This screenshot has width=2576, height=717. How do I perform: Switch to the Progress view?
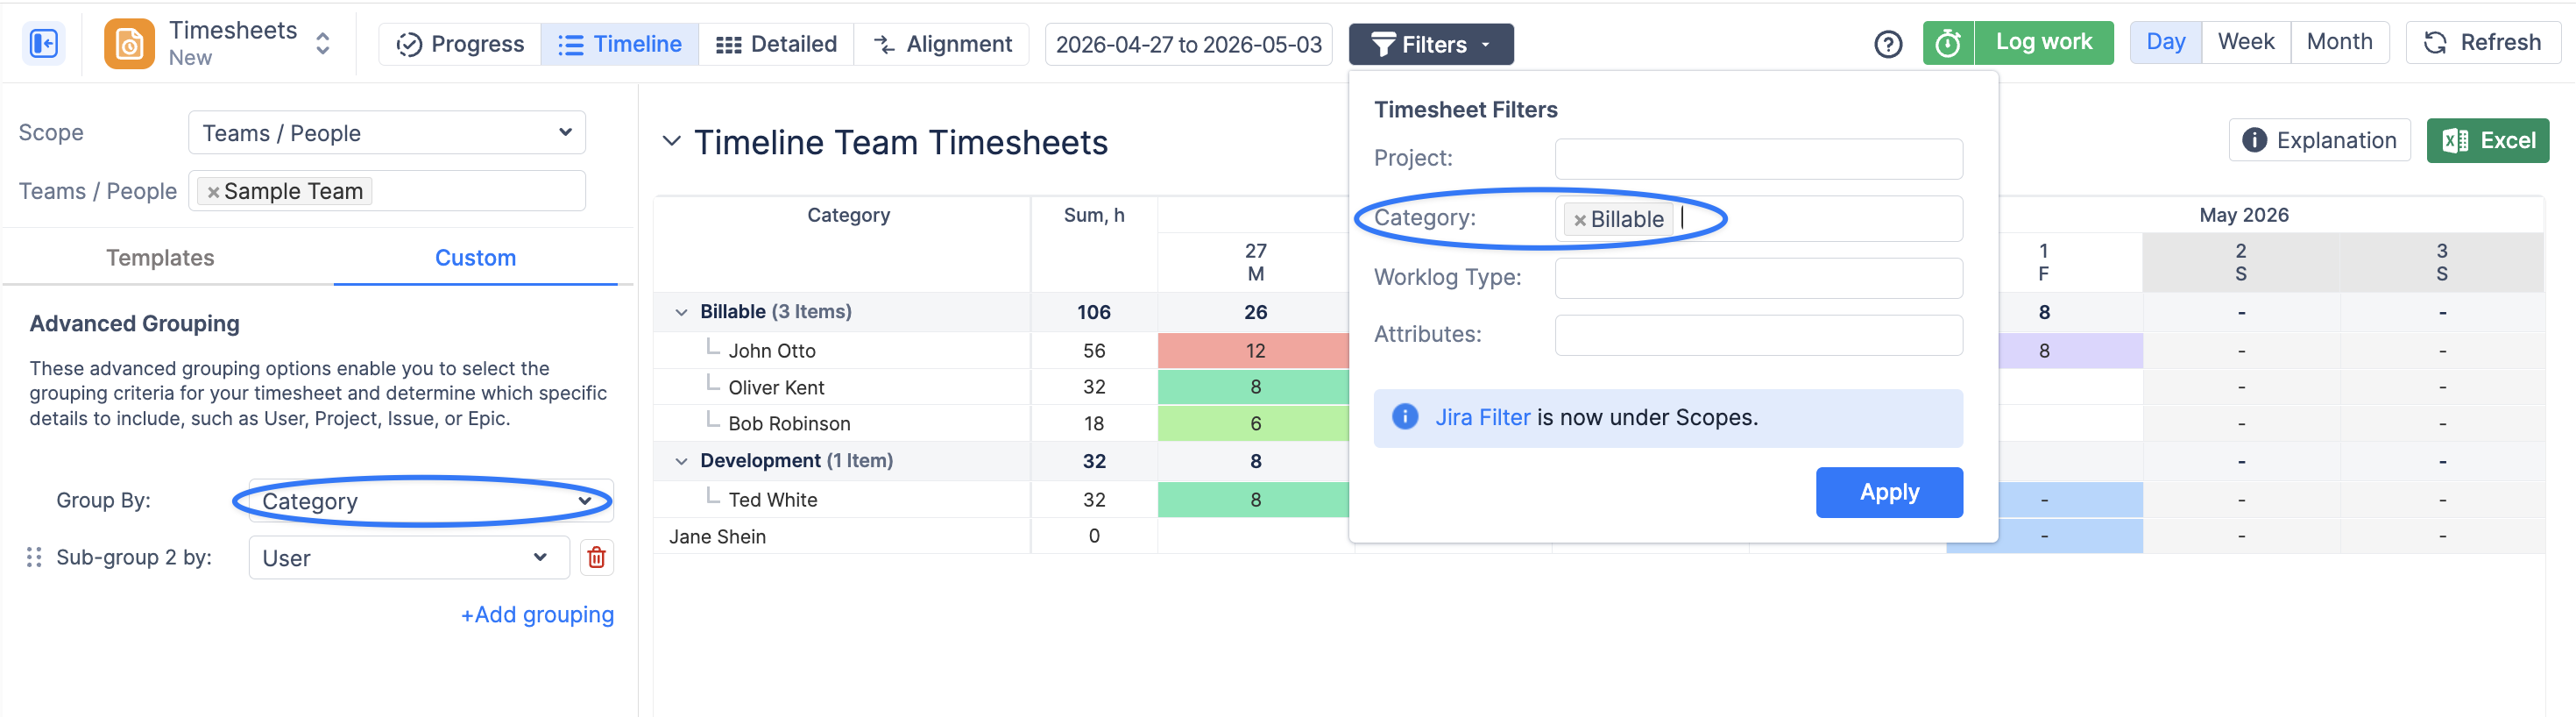click(461, 44)
